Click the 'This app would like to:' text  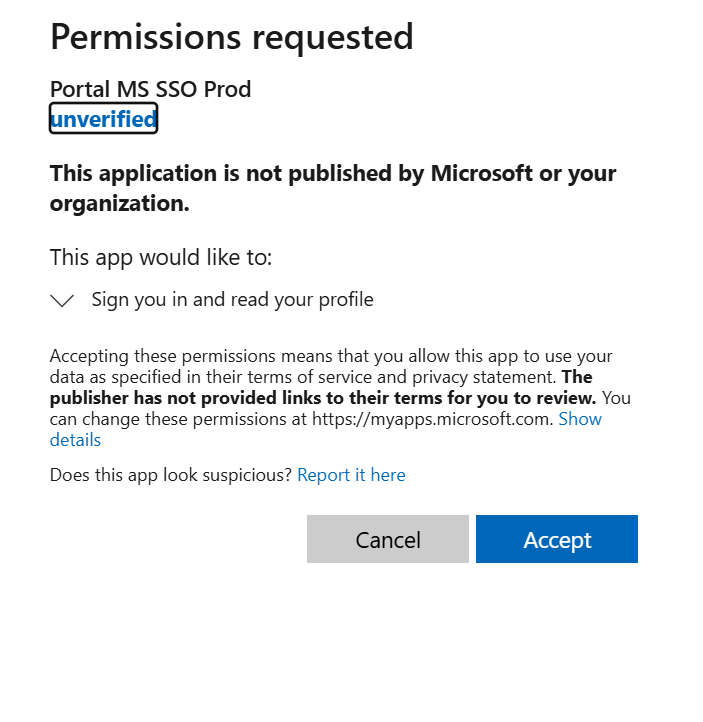click(x=161, y=257)
